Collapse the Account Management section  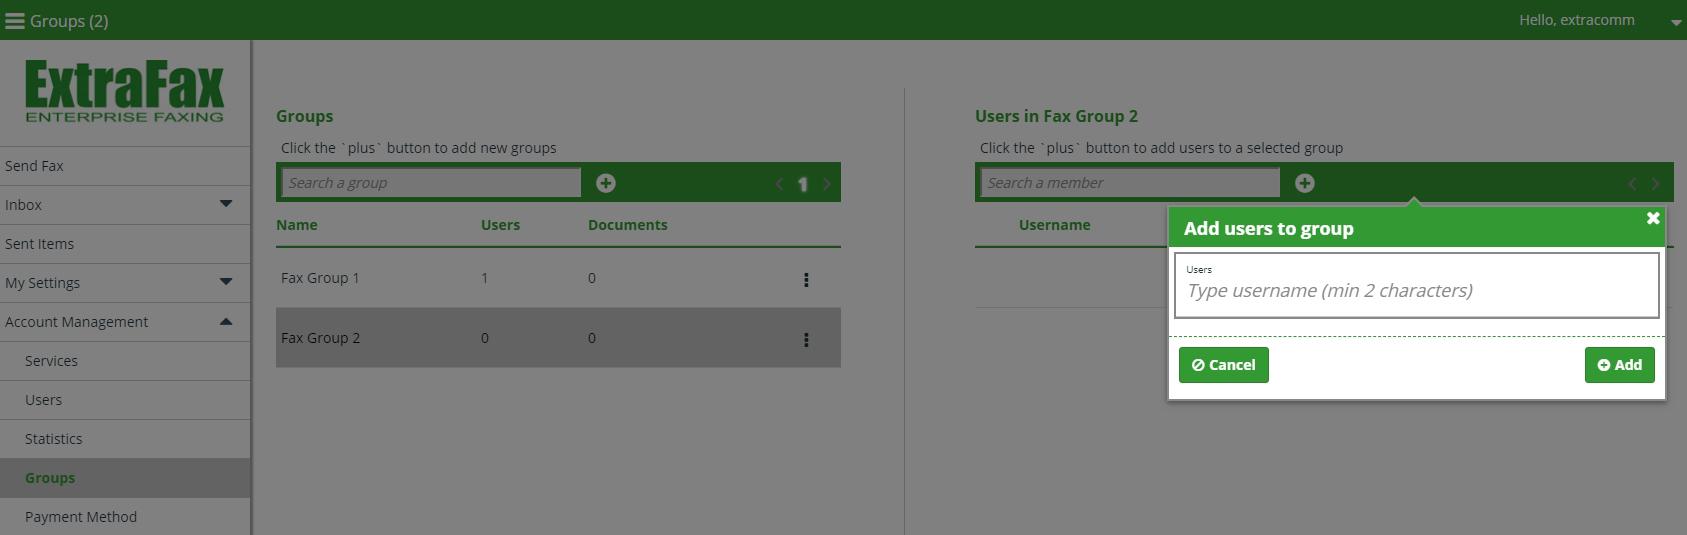pyautogui.click(x=226, y=321)
